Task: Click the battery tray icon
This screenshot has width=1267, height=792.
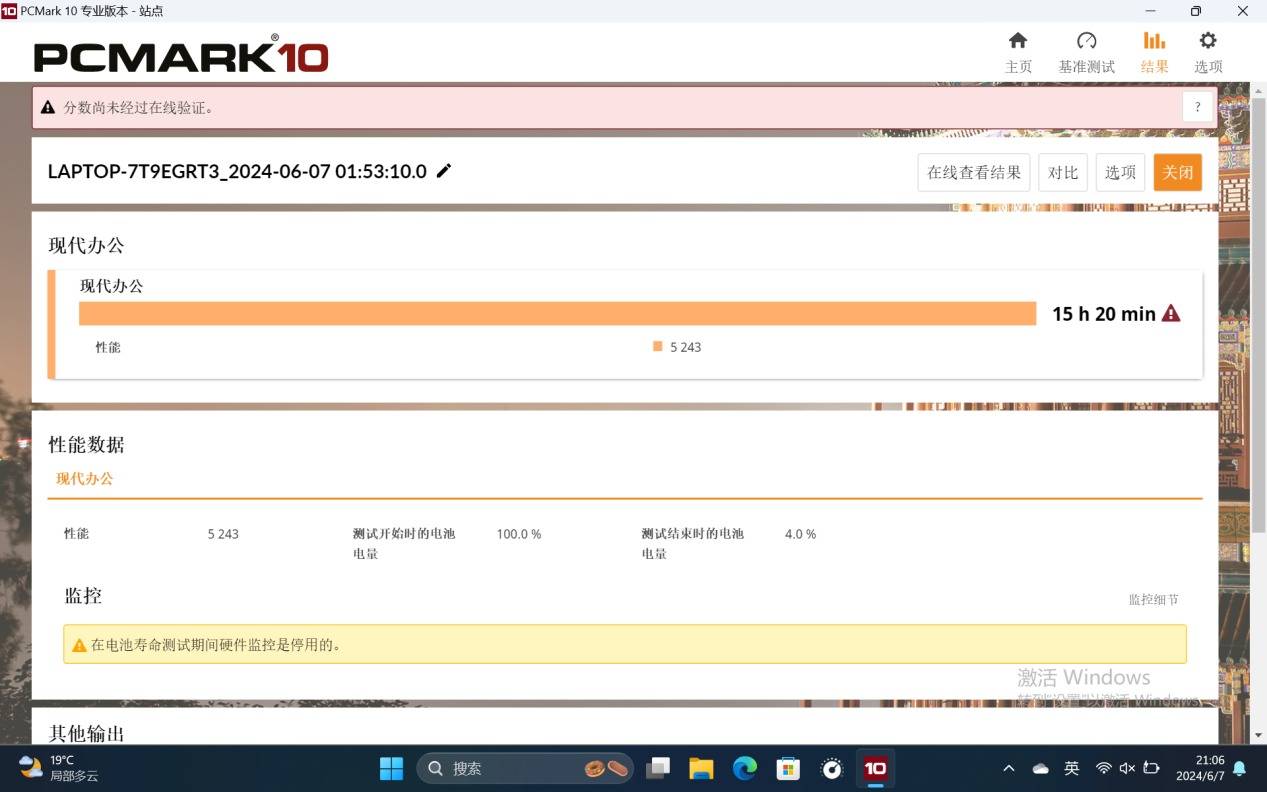Action: (1151, 768)
